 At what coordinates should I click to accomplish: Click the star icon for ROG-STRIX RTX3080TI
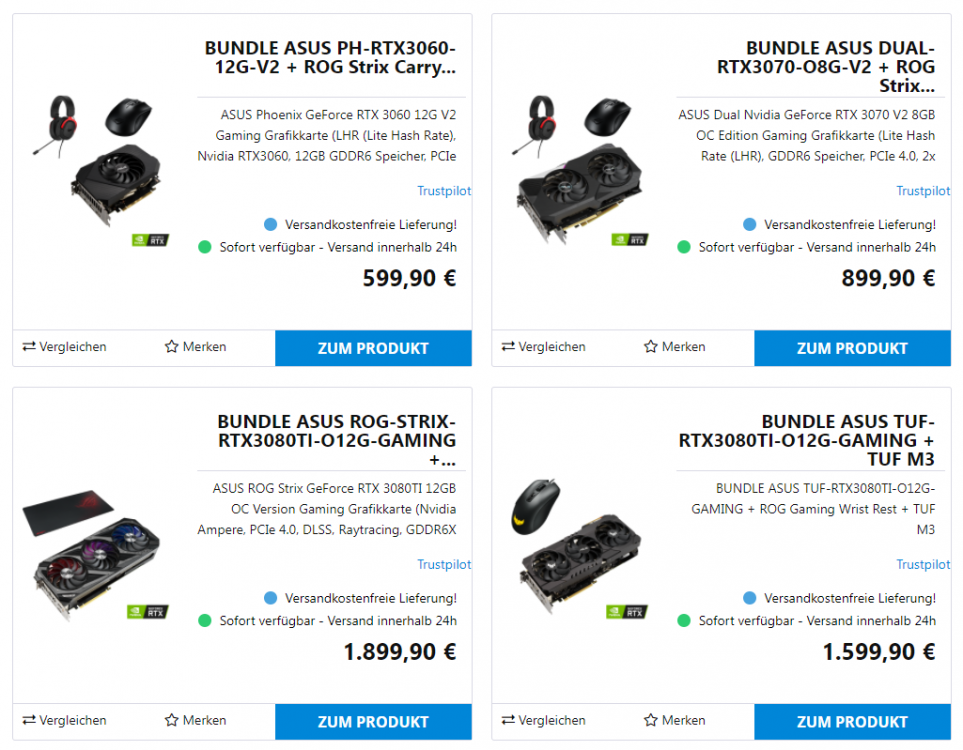[x=171, y=720]
